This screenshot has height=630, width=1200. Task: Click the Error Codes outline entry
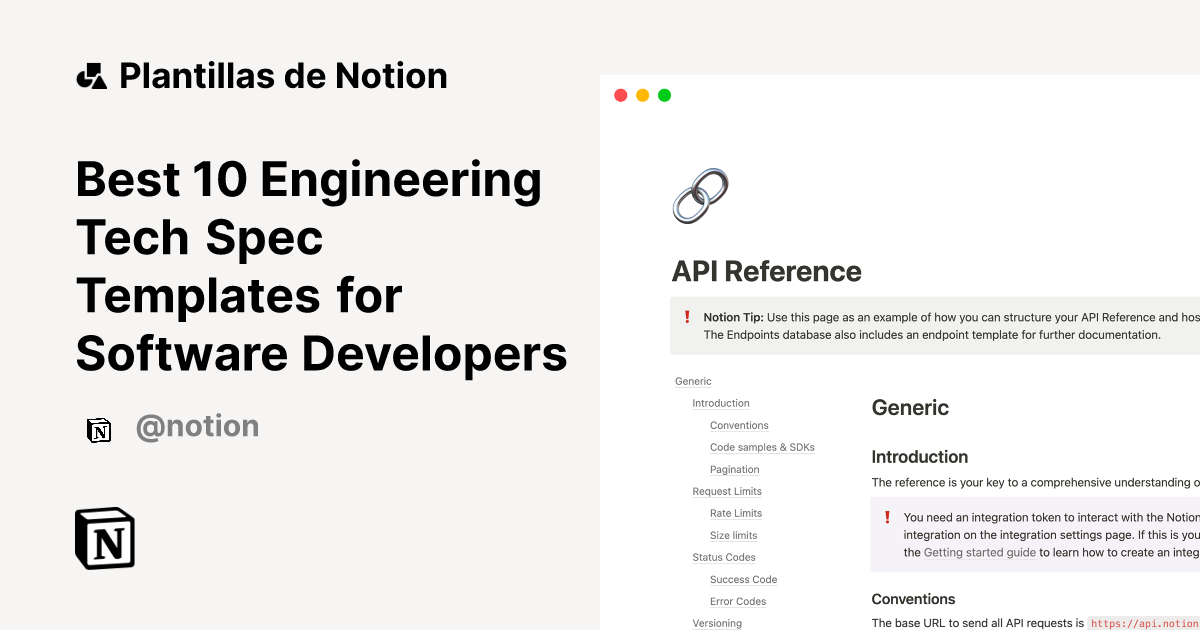738,601
